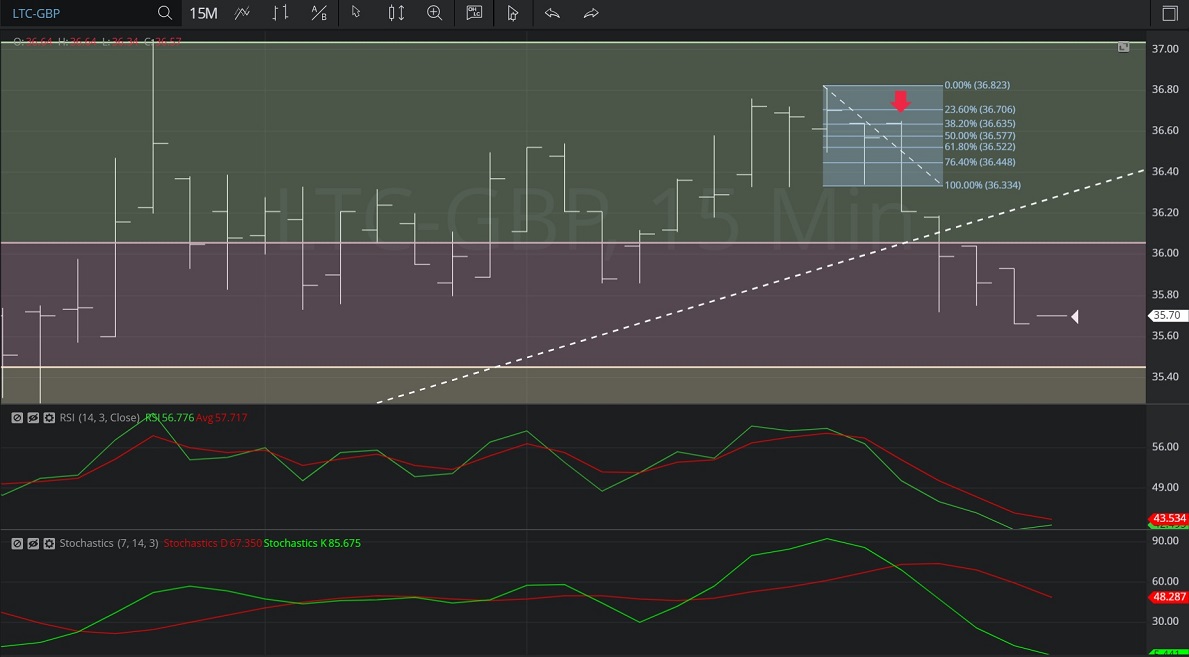Screen dimensions: 1189x657
Task: Select the 61.80% (36.522) Fibonacci level label
Action: pyautogui.click(x=980, y=146)
